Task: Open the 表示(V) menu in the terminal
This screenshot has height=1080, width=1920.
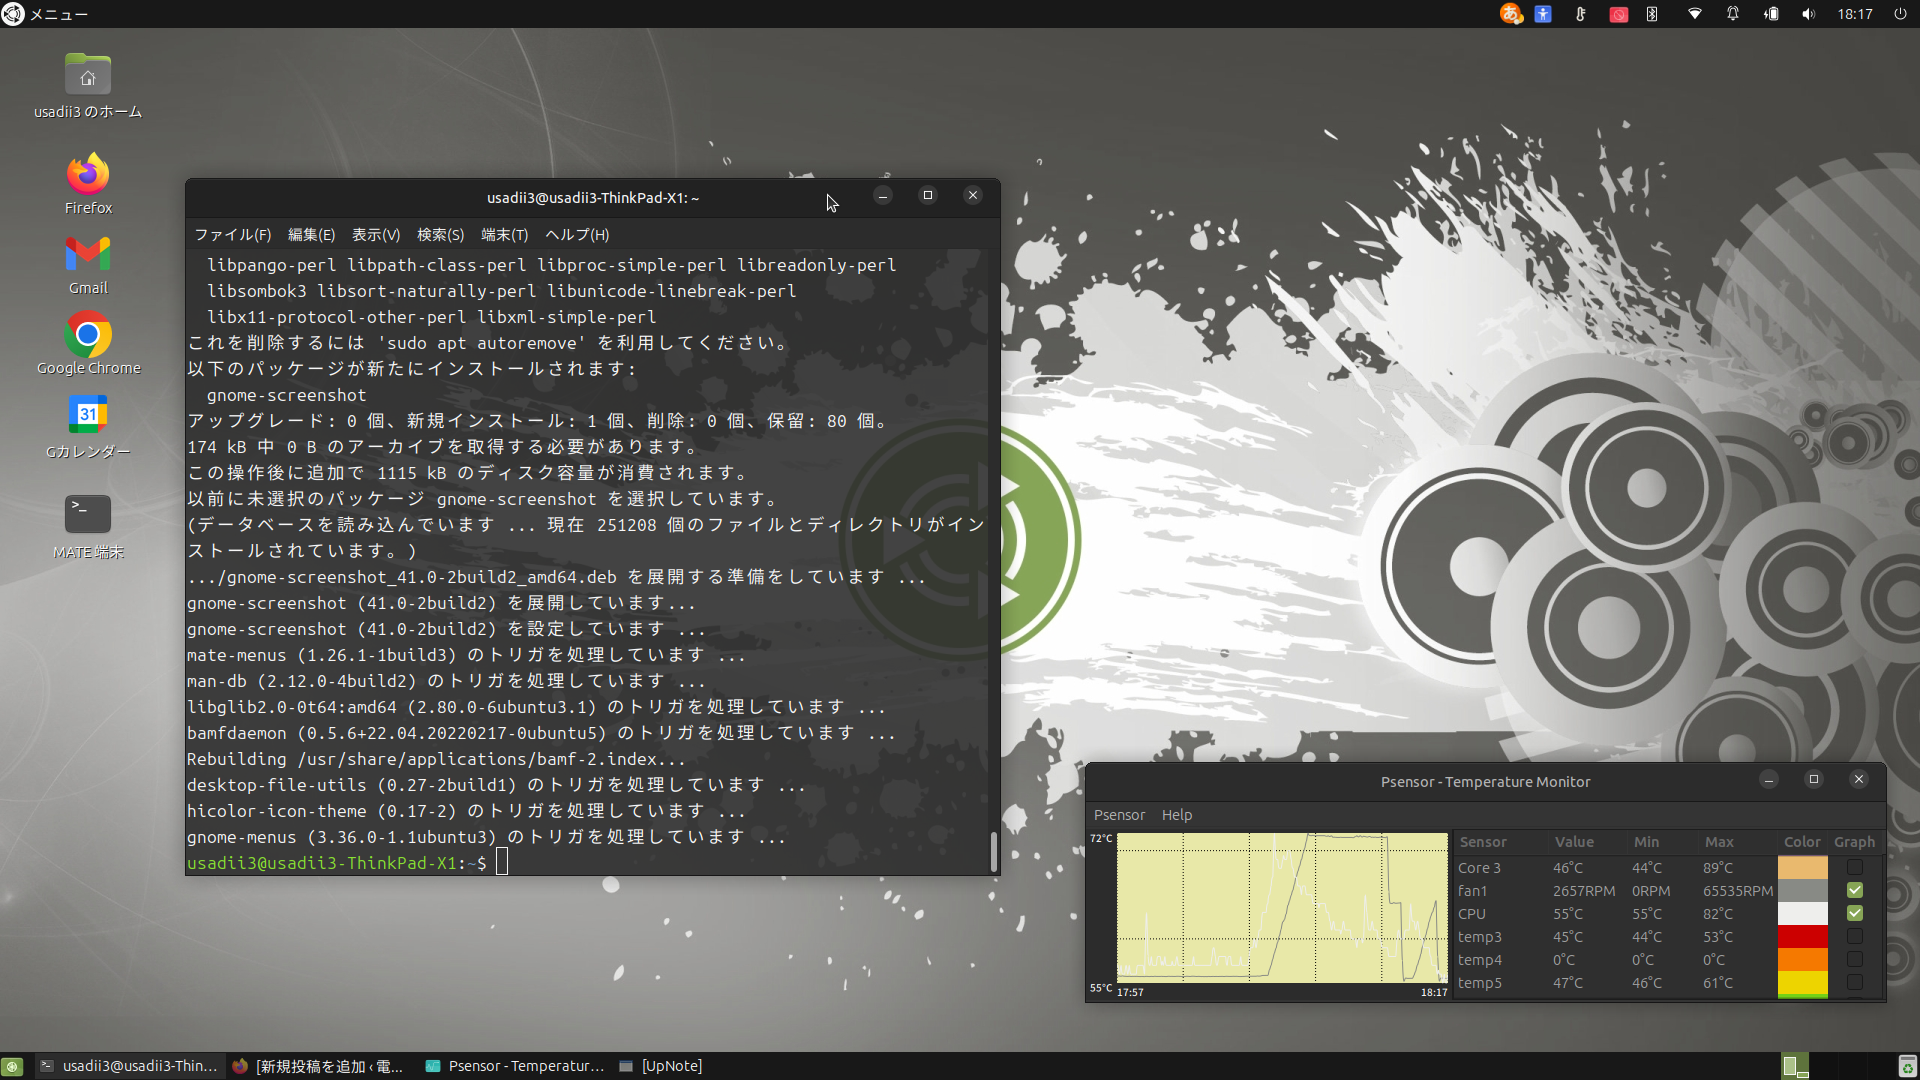Action: coord(375,234)
